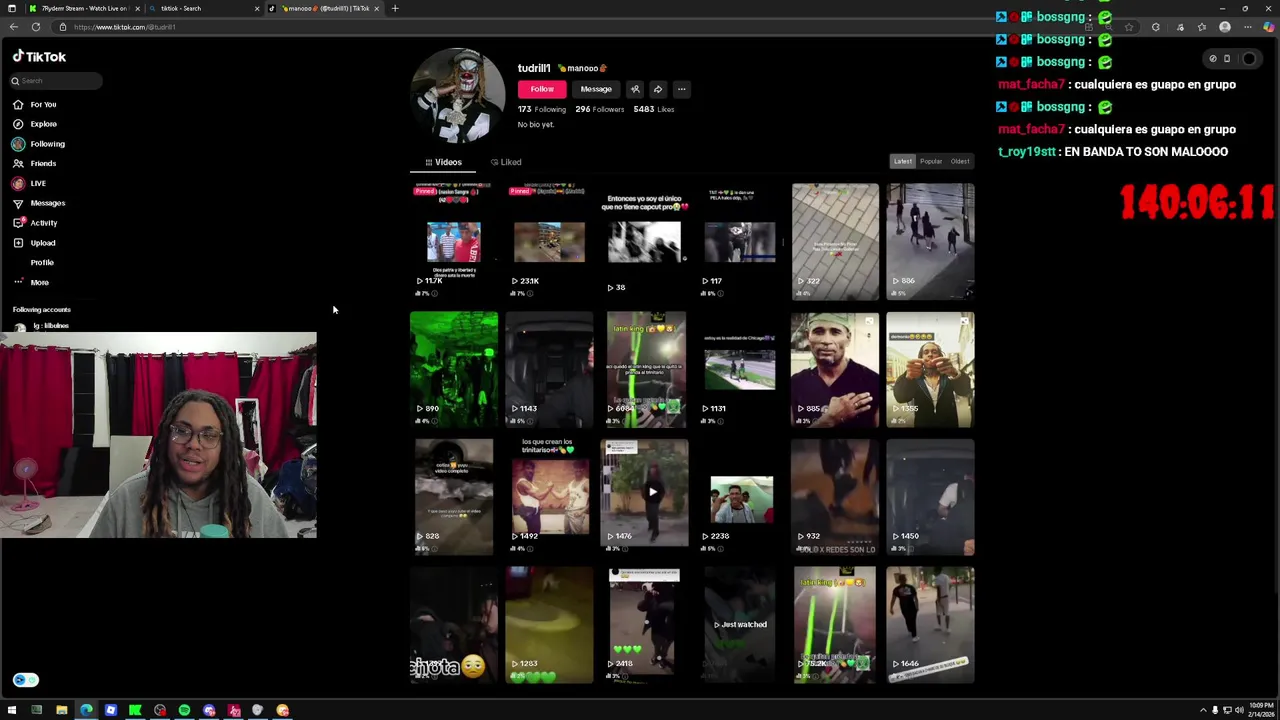Open the pinned video with 23.1K views
Viewport: 1280px width, 720px height.
tap(549, 241)
